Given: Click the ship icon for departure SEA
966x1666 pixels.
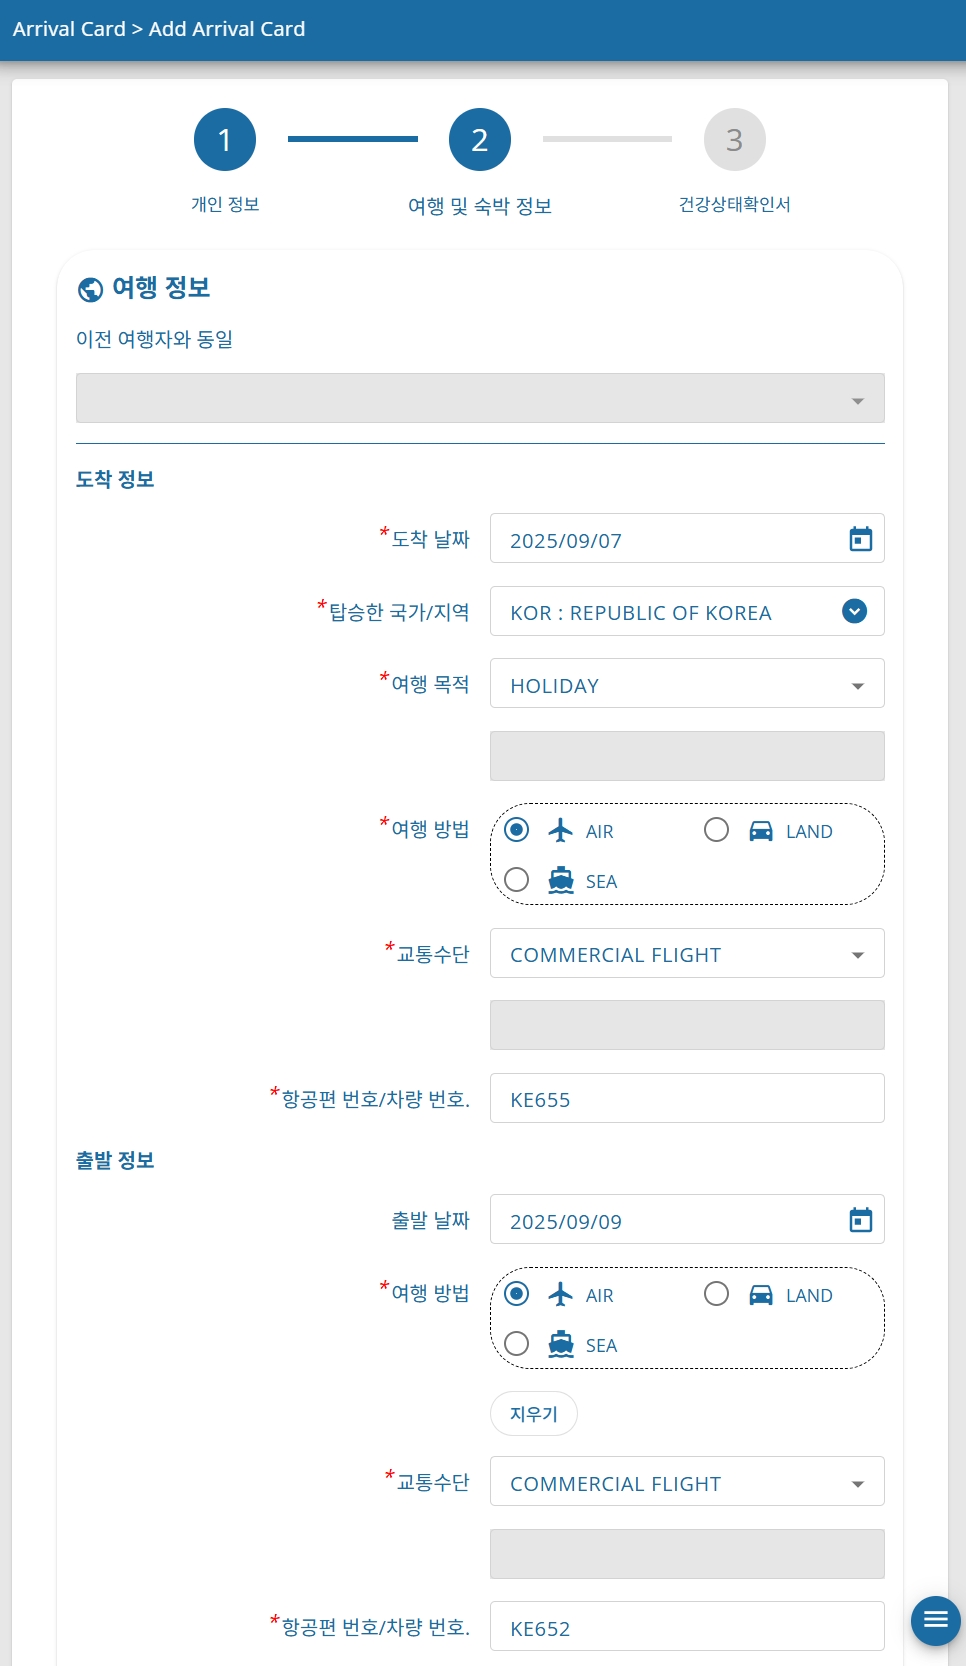Looking at the screenshot, I should (x=561, y=1344).
